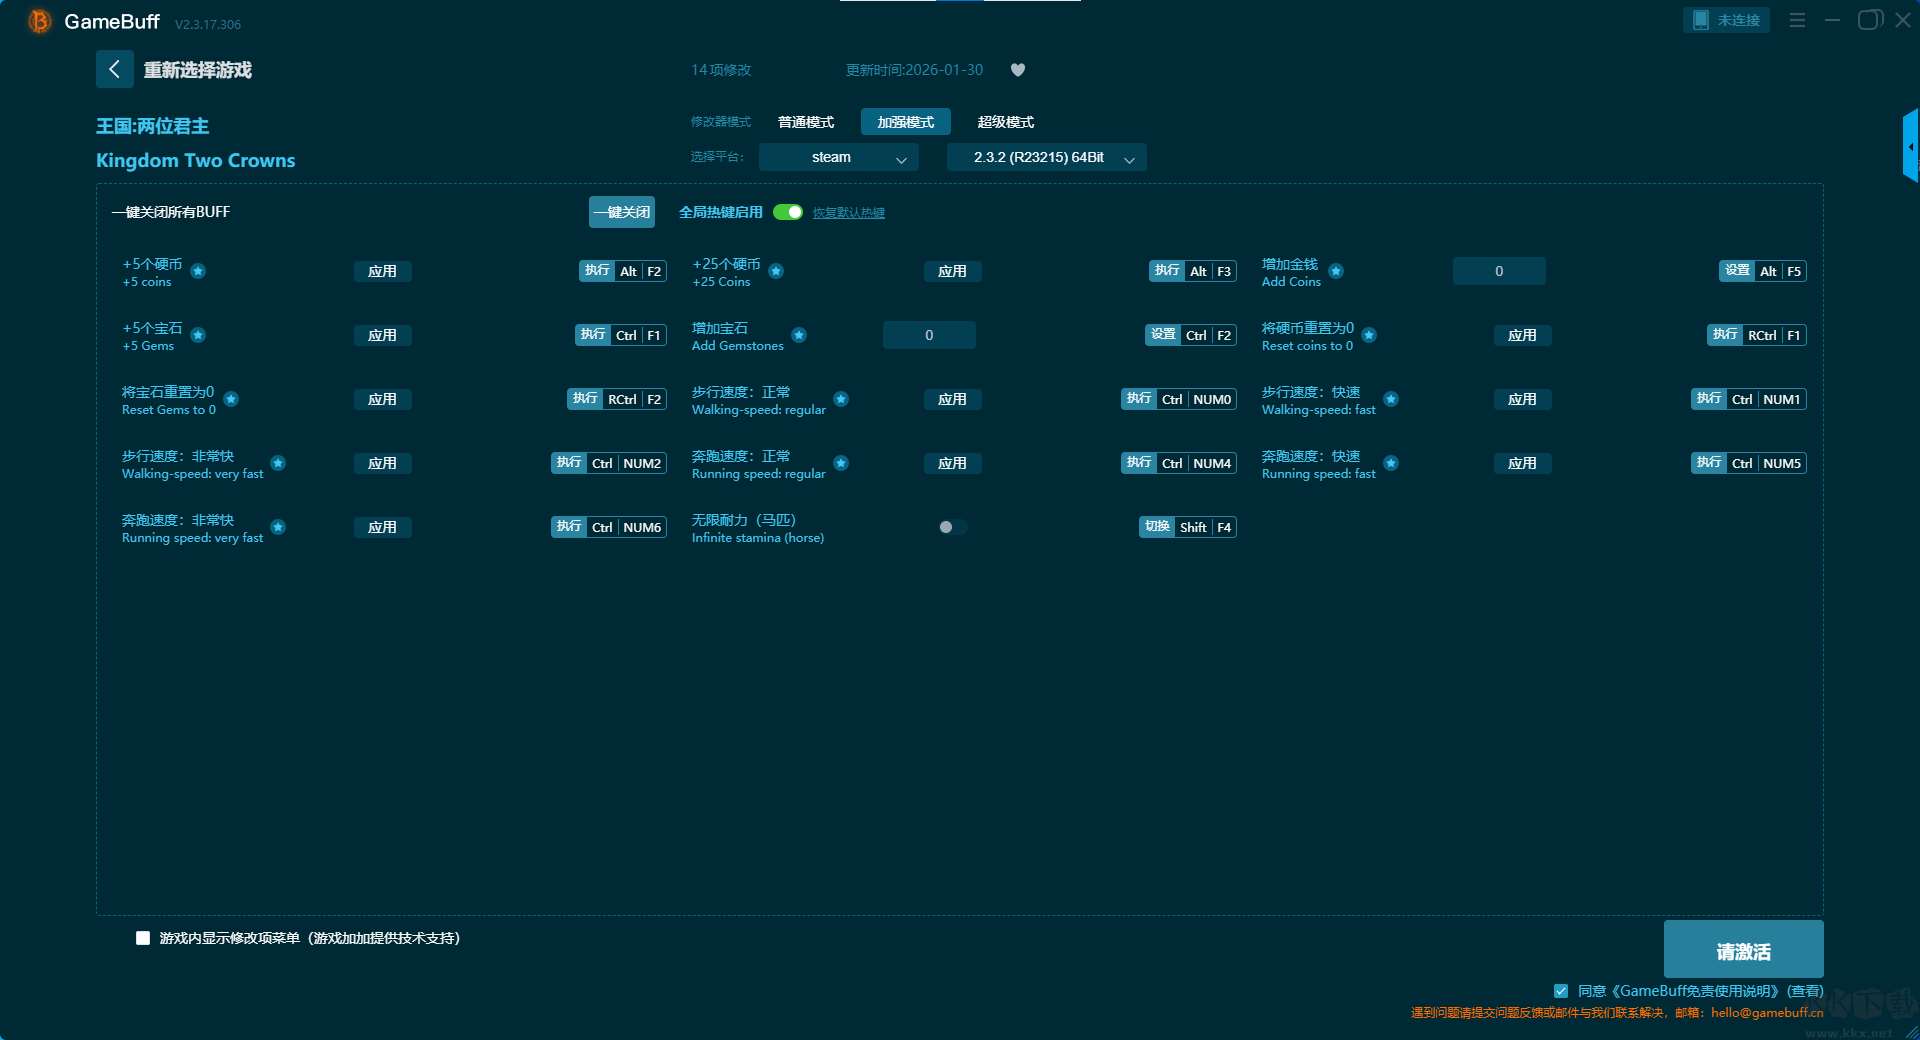Check the in-game cheat menu display checkbox
Image resolution: width=1920 pixels, height=1040 pixels.
click(x=143, y=938)
